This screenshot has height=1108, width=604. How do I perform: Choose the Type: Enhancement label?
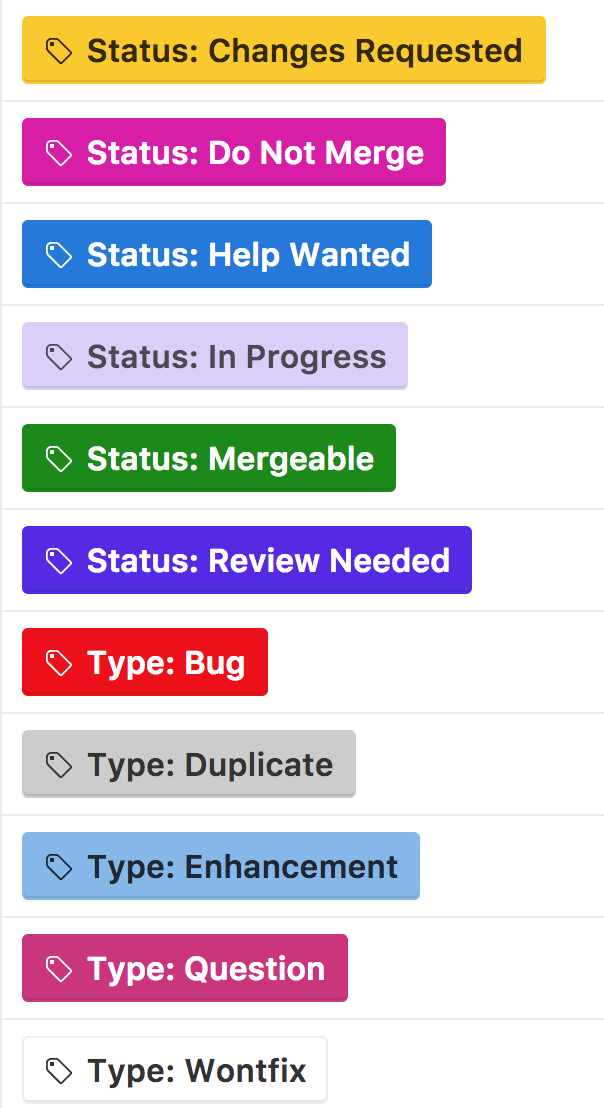pyautogui.click(x=220, y=866)
